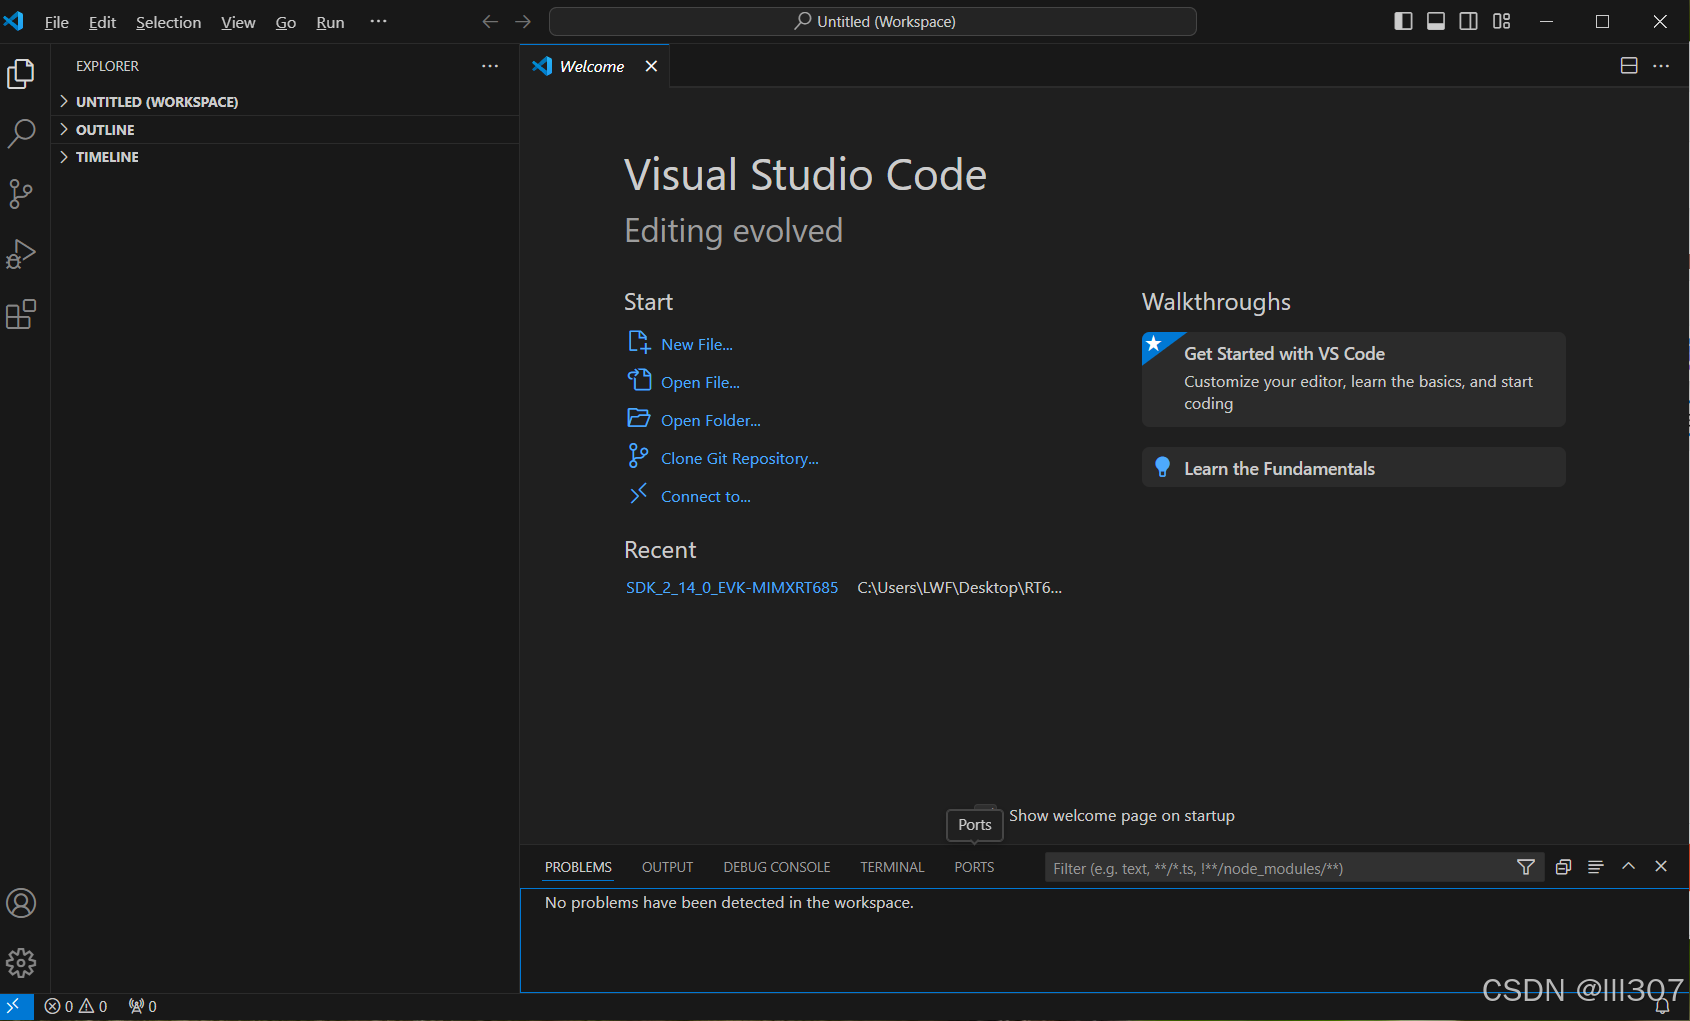
Task: Split the editor with the split icon
Action: click(1629, 66)
